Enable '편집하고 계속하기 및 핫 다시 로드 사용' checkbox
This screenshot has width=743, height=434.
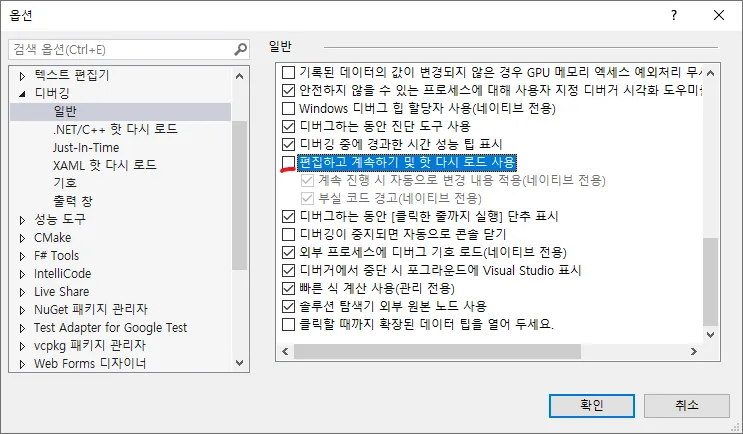point(289,162)
